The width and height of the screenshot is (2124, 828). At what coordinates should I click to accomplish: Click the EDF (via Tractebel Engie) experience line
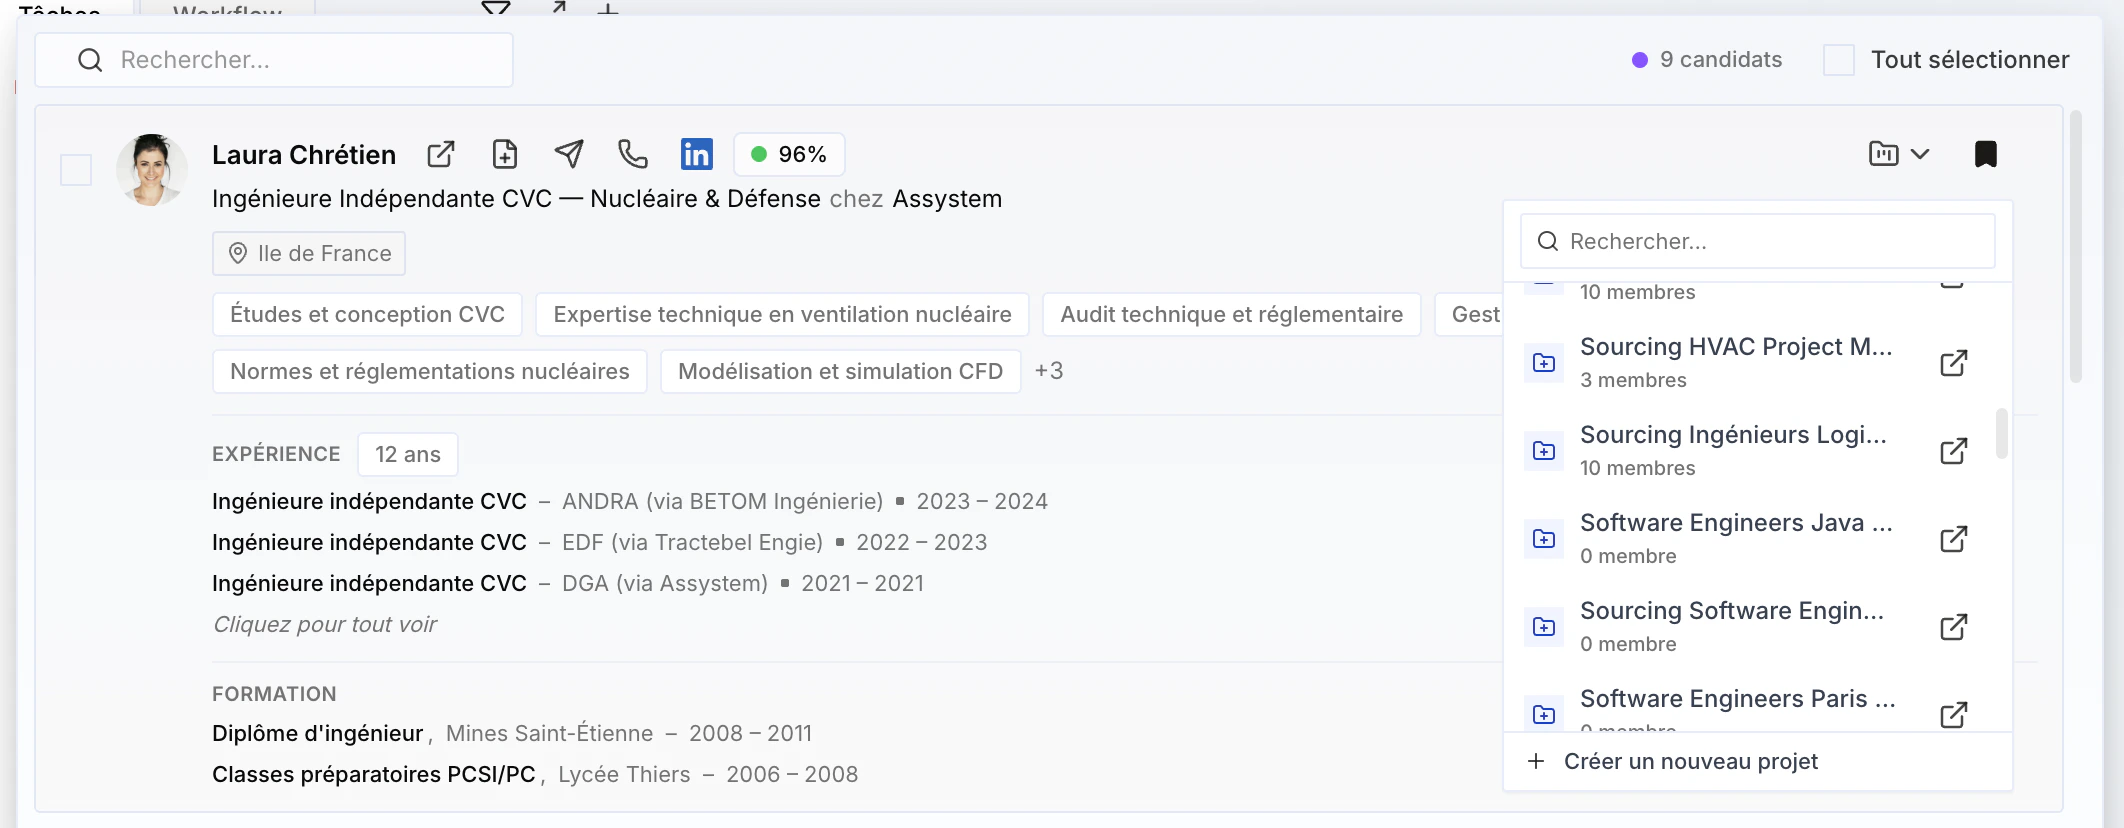pos(600,543)
